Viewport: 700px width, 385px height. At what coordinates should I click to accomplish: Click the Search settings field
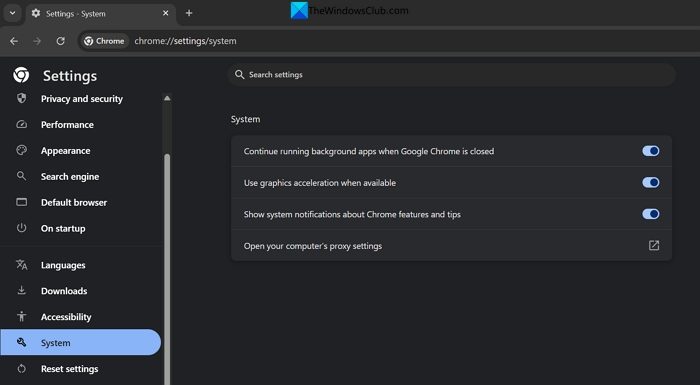[451, 75]
